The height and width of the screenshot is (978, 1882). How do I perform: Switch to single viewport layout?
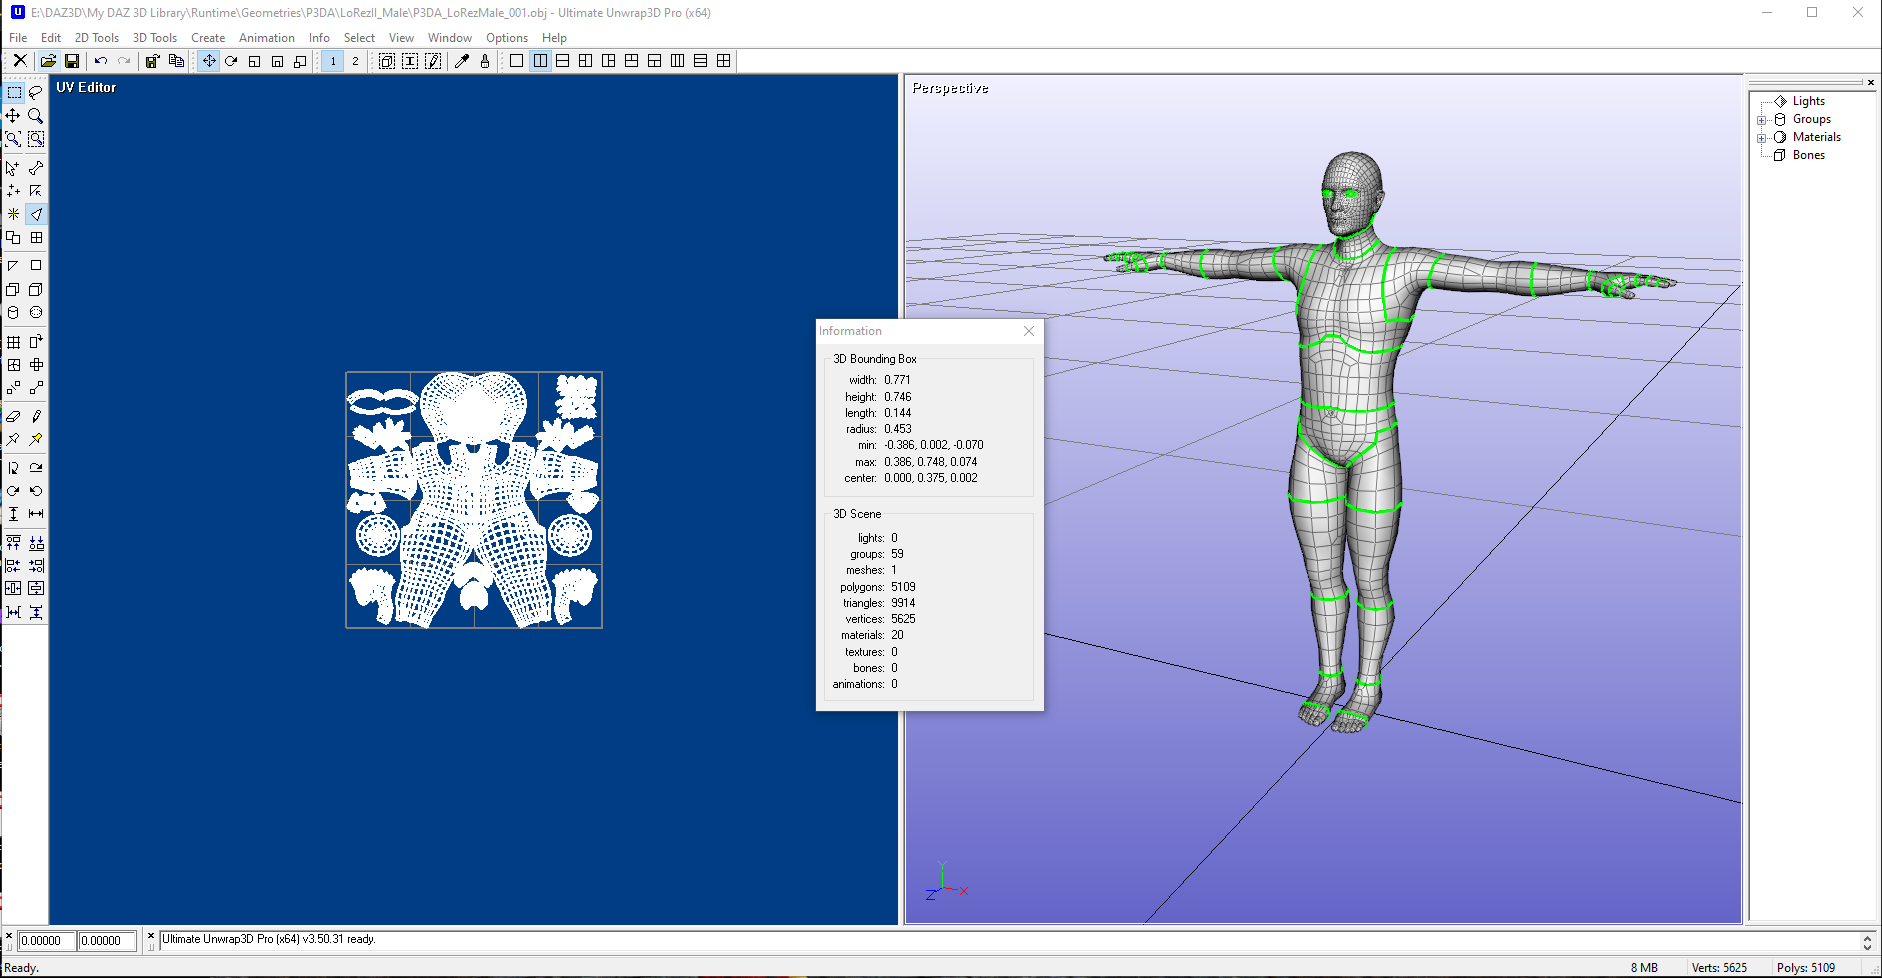(x=516, y=61)
